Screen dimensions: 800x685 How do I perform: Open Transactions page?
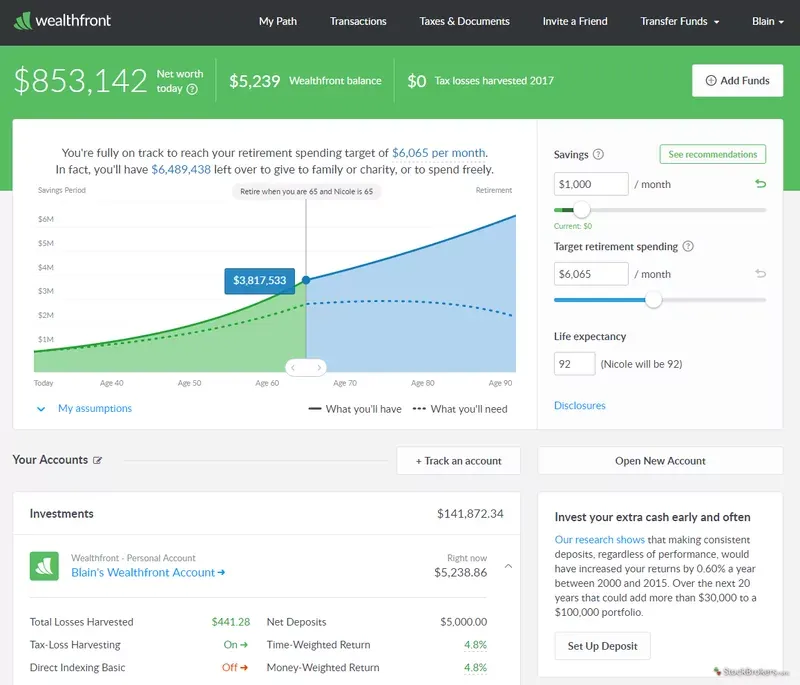point(358,21)
